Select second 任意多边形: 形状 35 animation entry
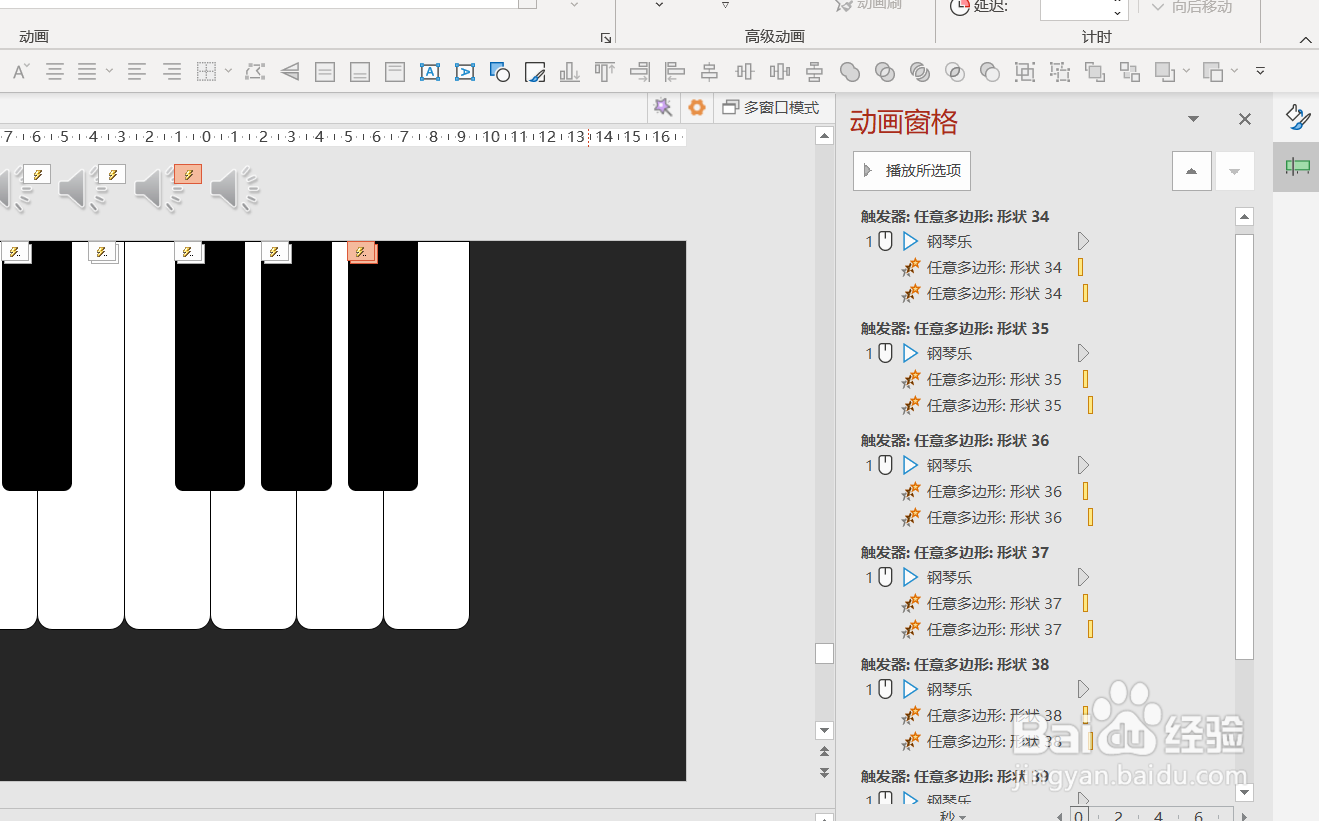1319x821 pixels. pos(994,405)
